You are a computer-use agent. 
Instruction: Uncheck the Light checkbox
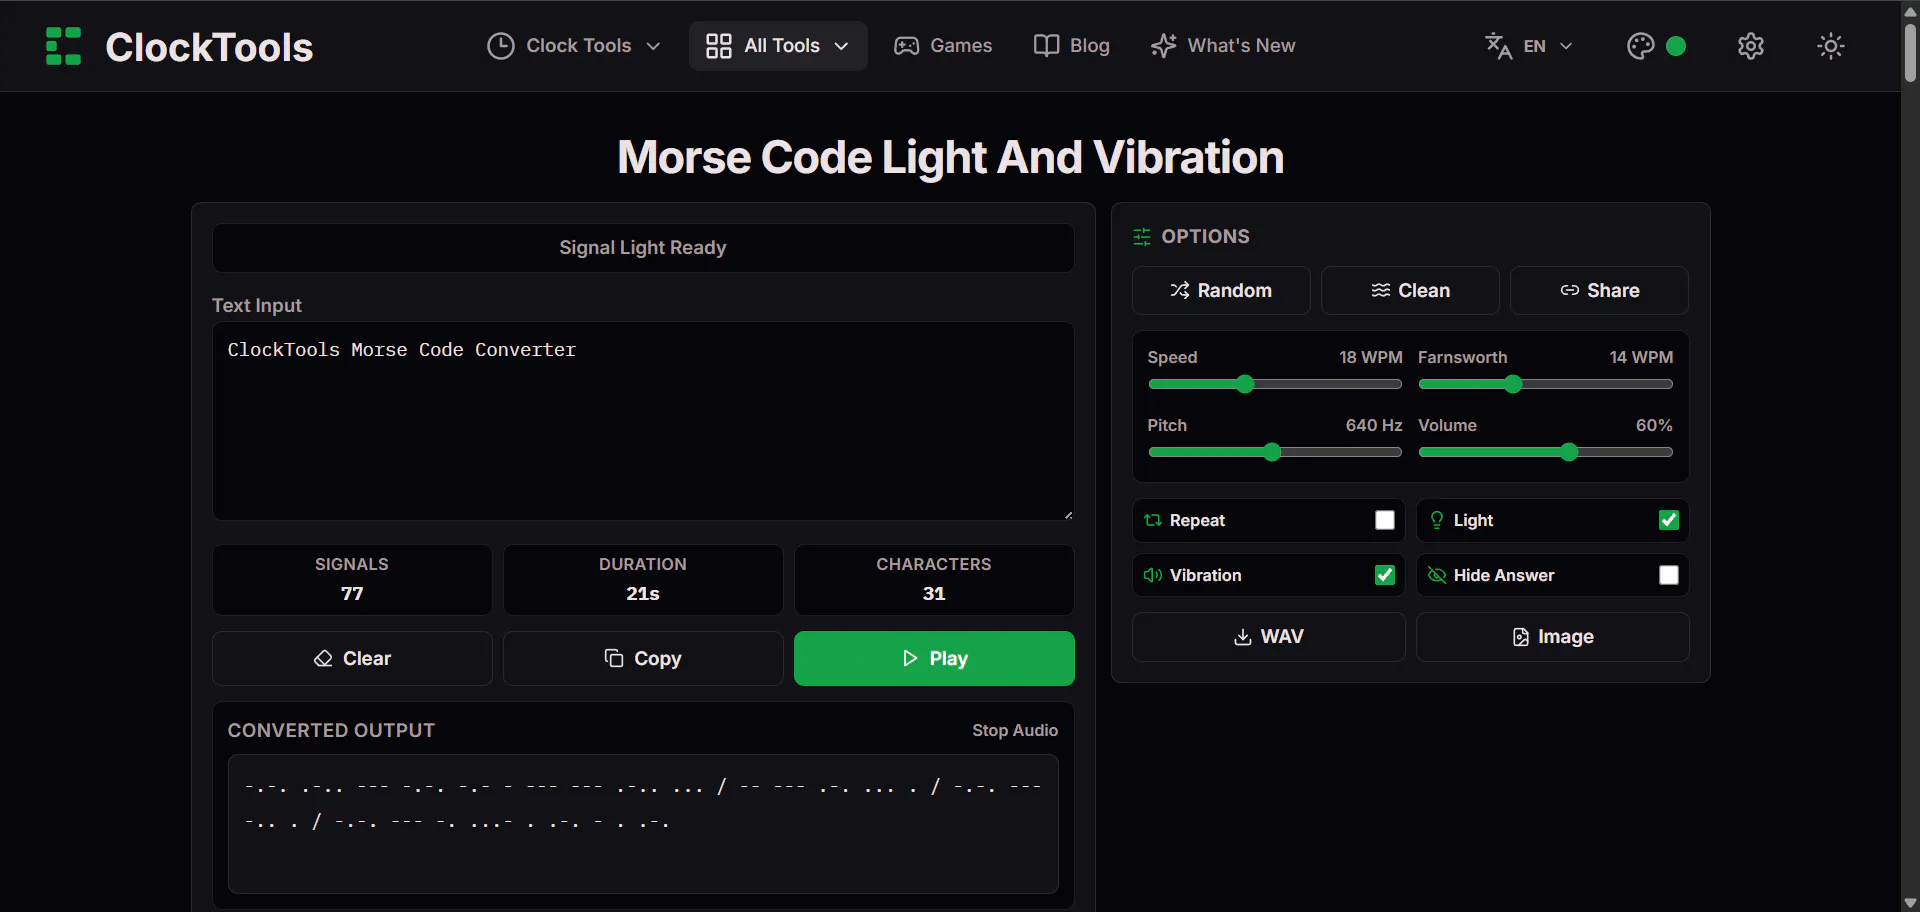[x=1669, y=520]
